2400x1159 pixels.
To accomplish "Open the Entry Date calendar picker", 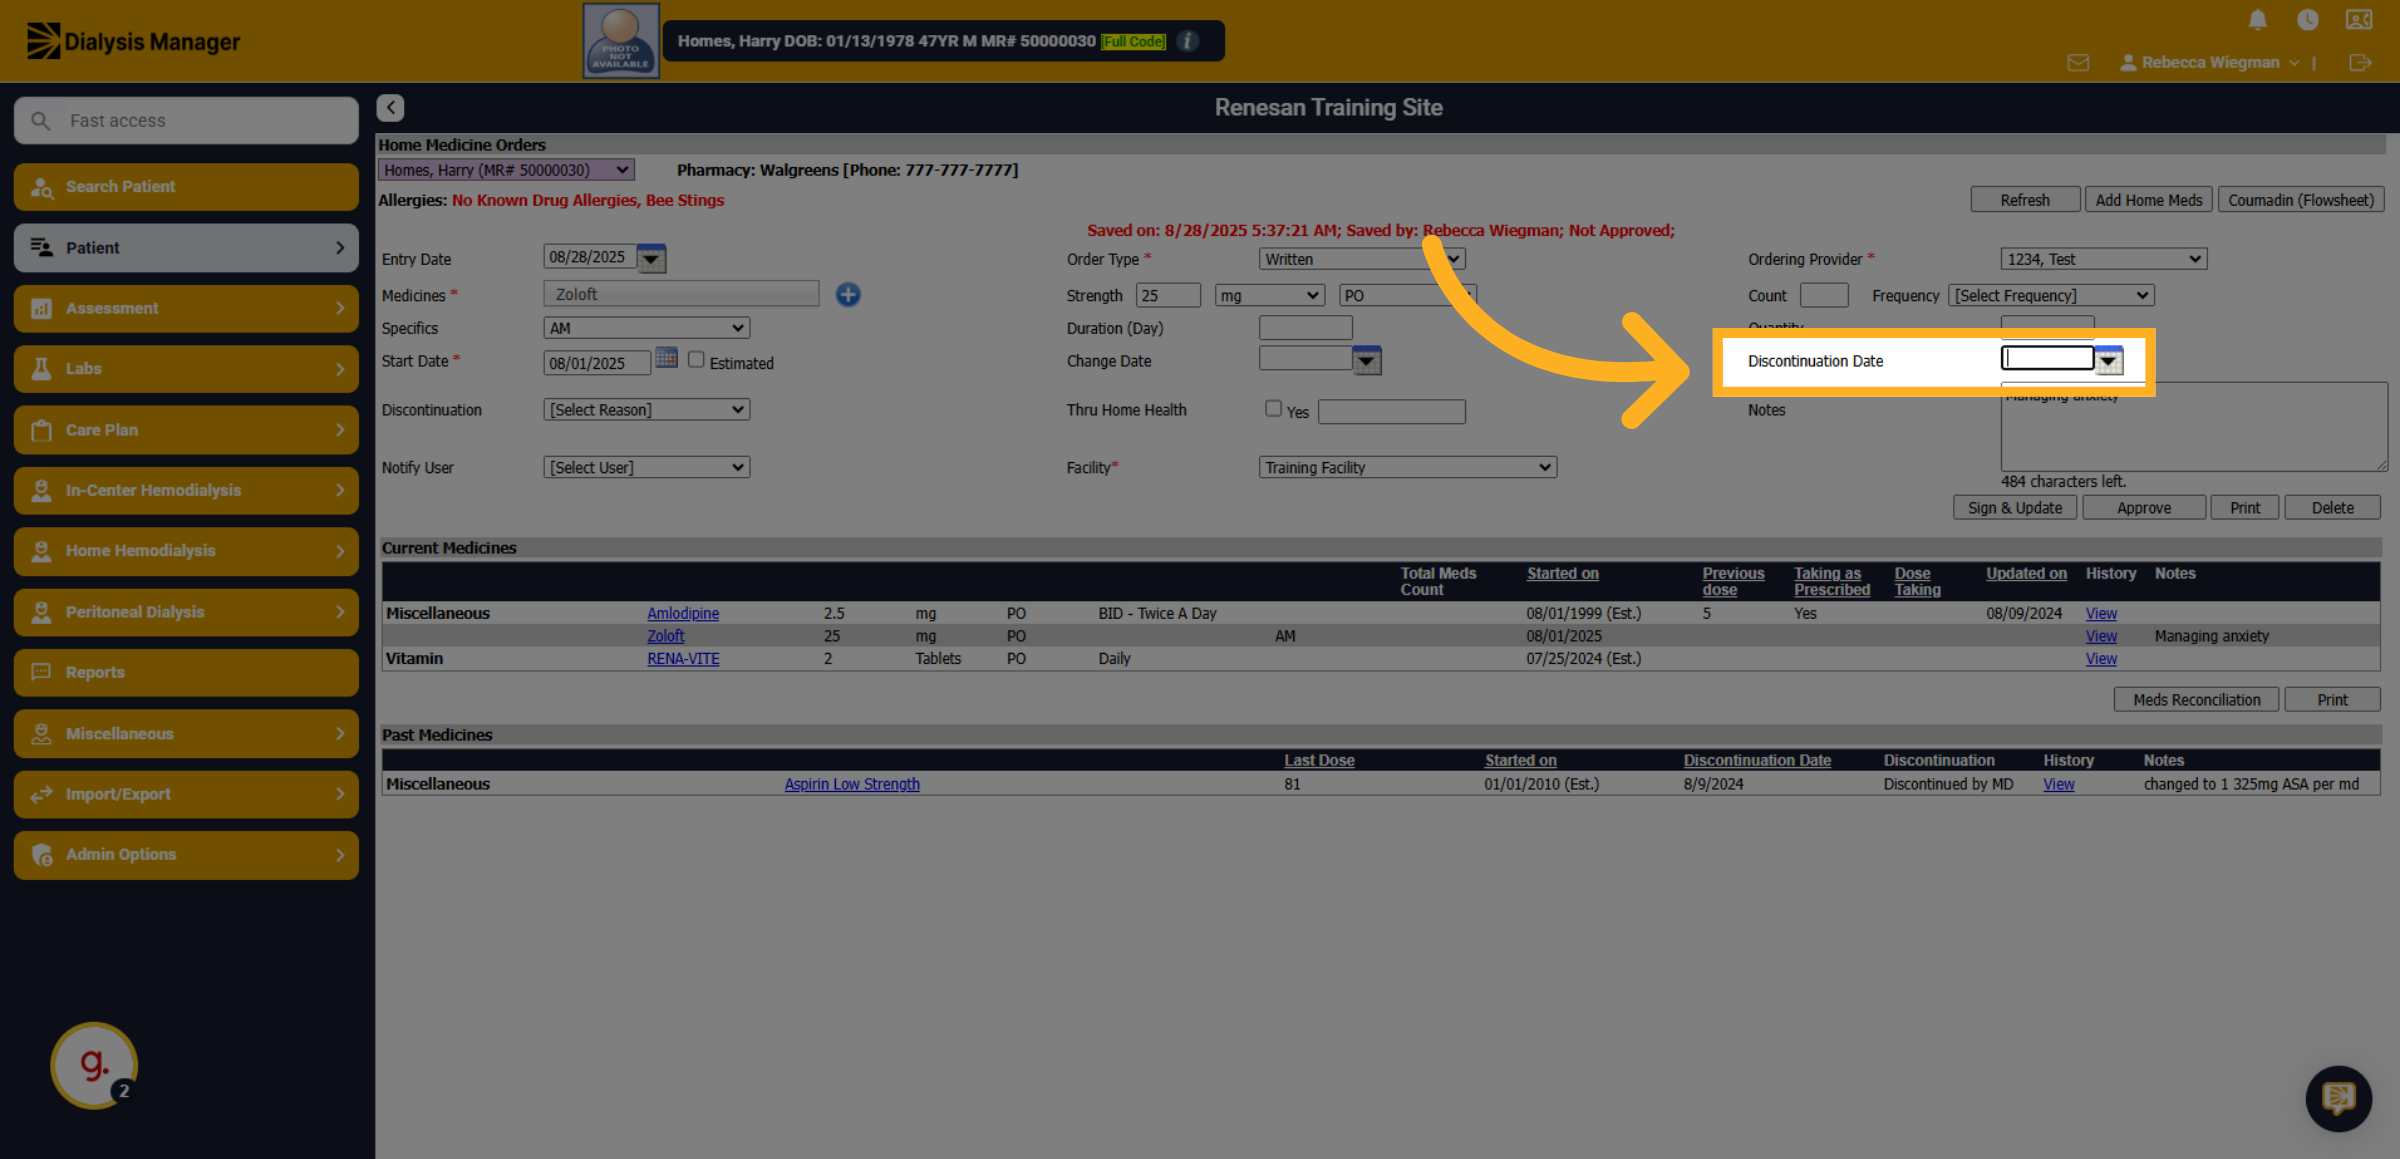I will pyautogui.click(x=652, y=258).
